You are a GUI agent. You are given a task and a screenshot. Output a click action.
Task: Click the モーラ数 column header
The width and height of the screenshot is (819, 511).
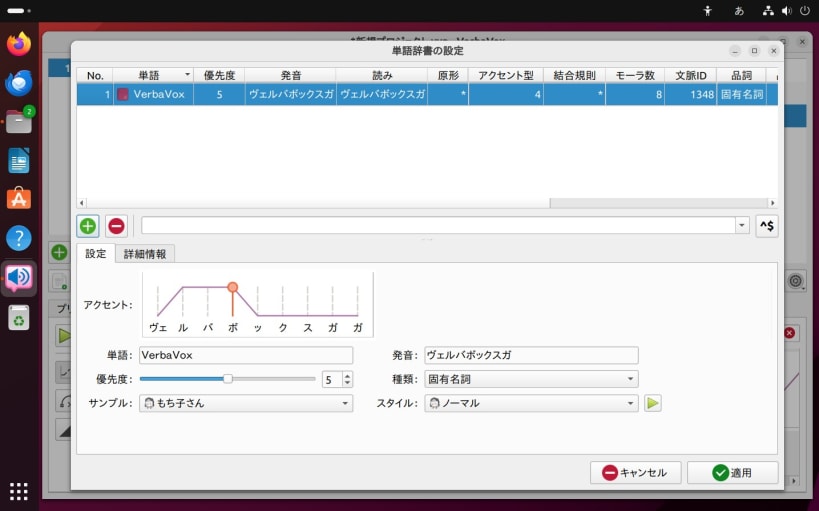click(635, 75)
